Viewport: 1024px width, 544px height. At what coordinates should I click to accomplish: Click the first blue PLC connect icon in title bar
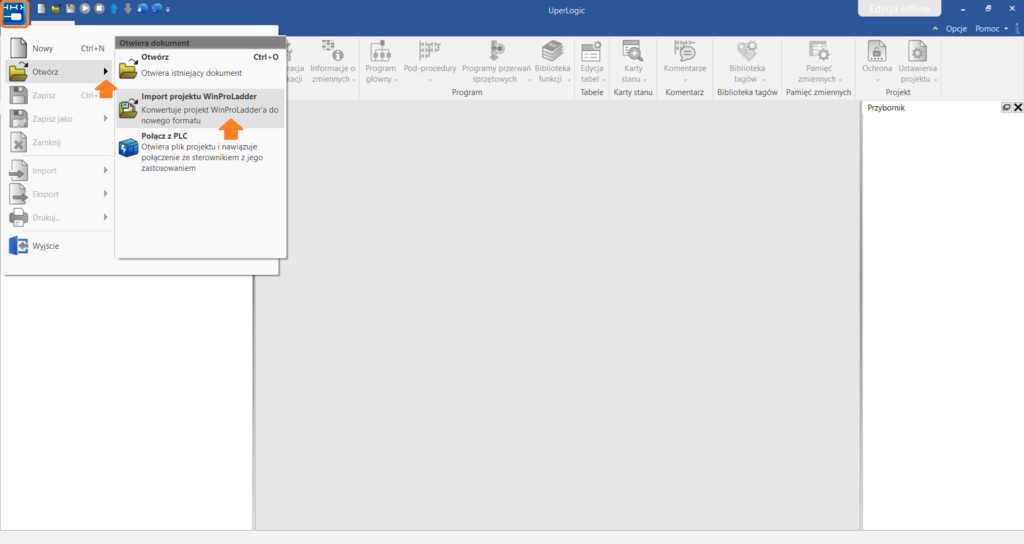pos(142,9)
